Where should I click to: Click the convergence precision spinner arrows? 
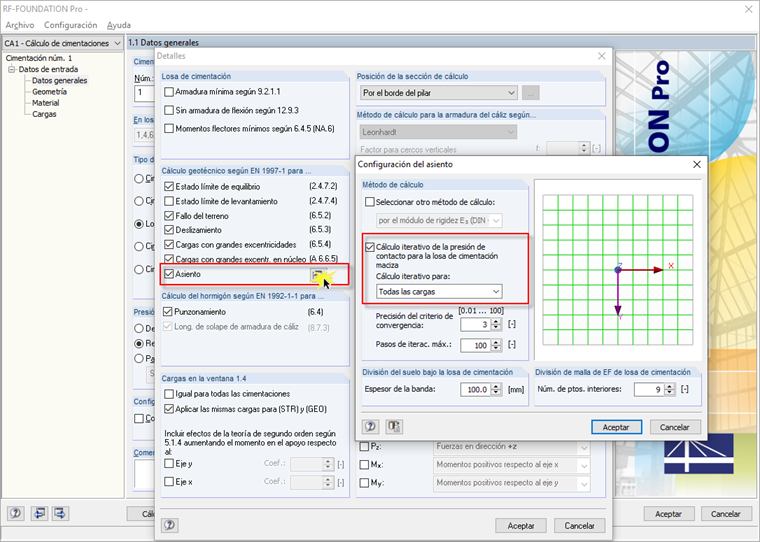point(496,324)
